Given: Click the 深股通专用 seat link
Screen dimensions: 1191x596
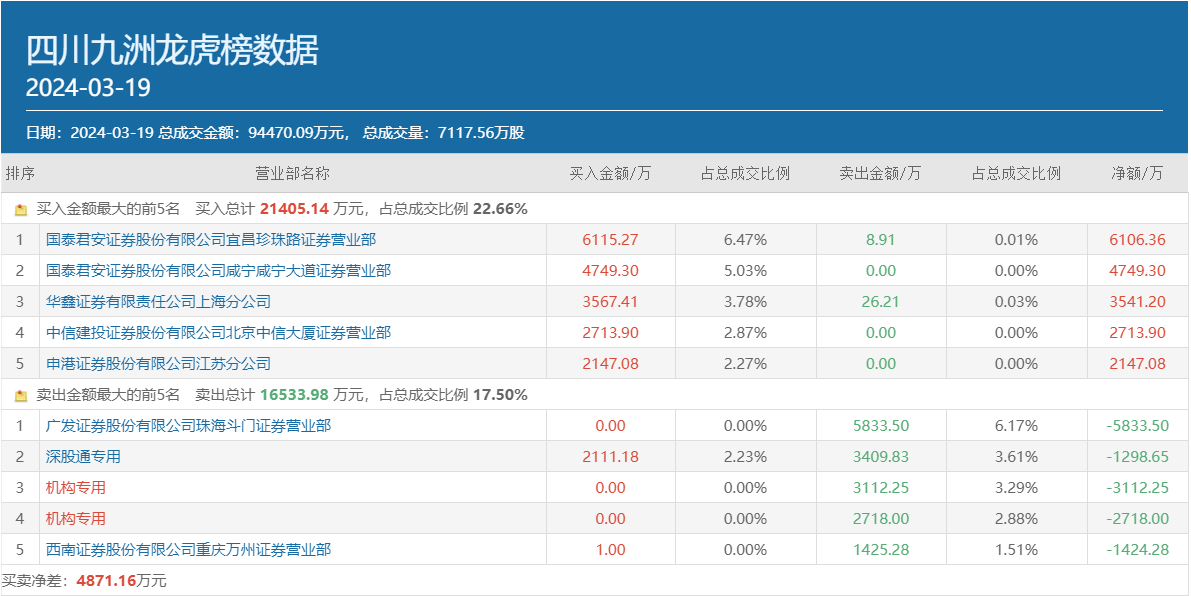Looking at the screenshot, I should 83,457.
